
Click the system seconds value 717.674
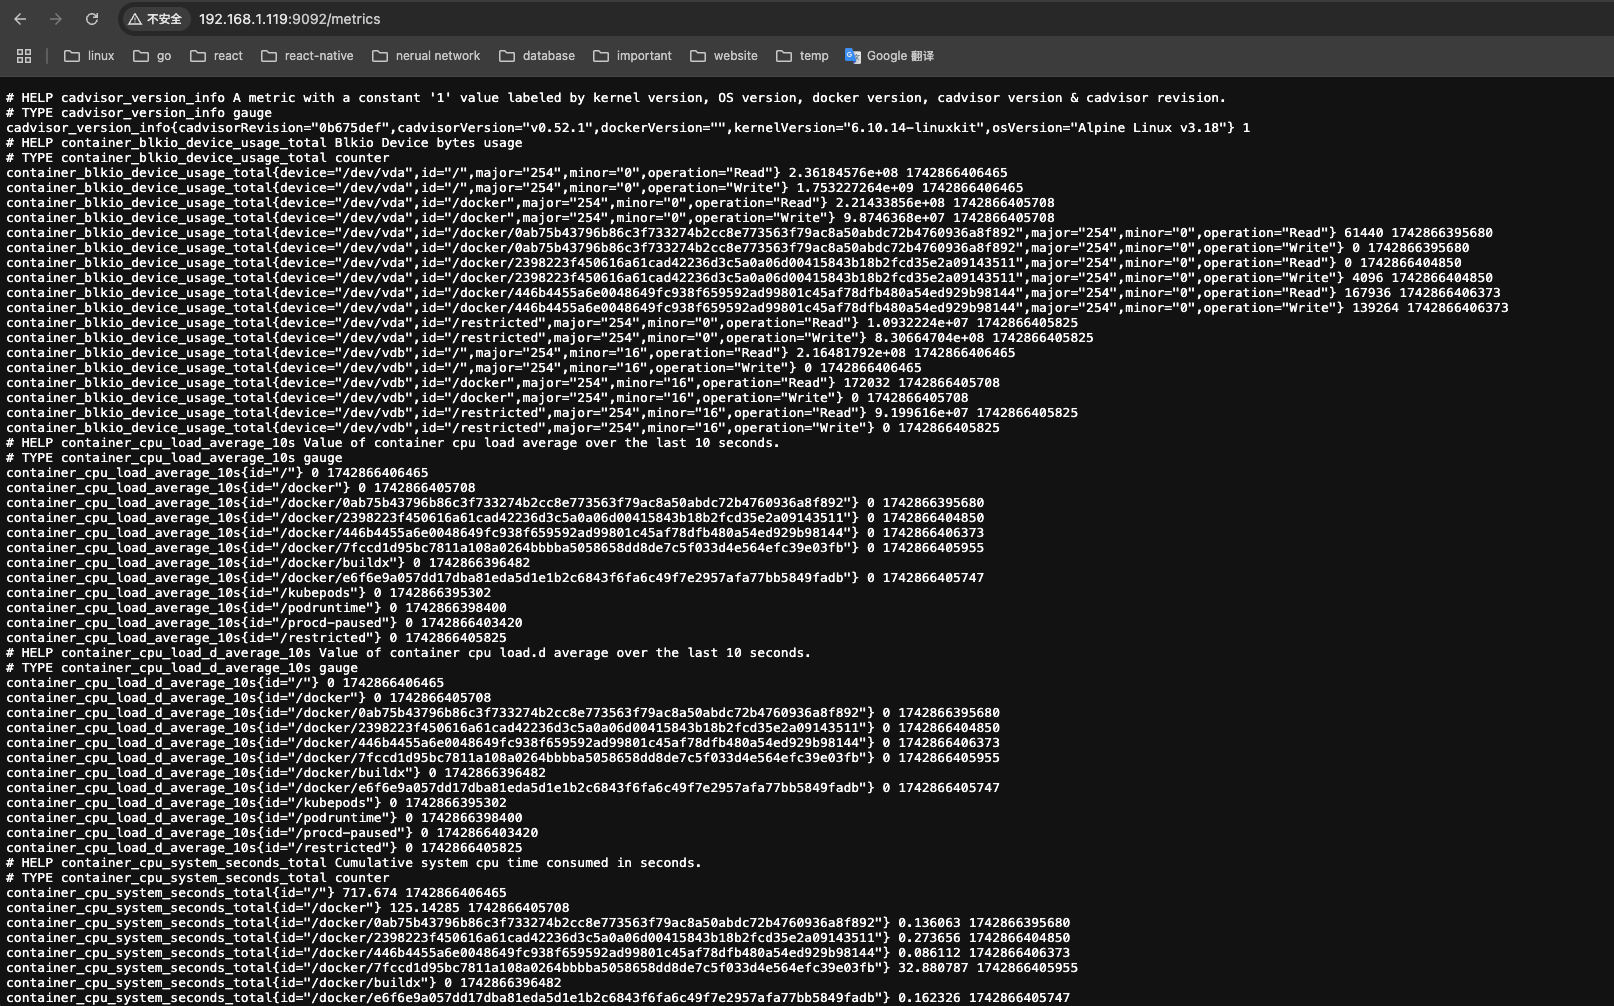click(370, 893)
